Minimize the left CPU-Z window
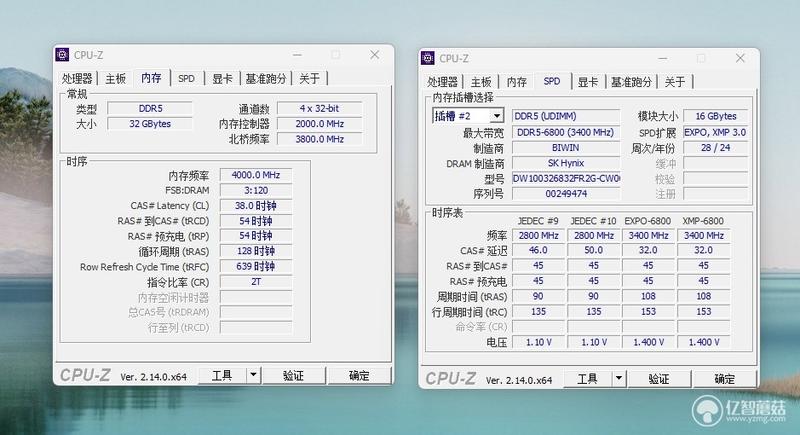 click(297, 55)
